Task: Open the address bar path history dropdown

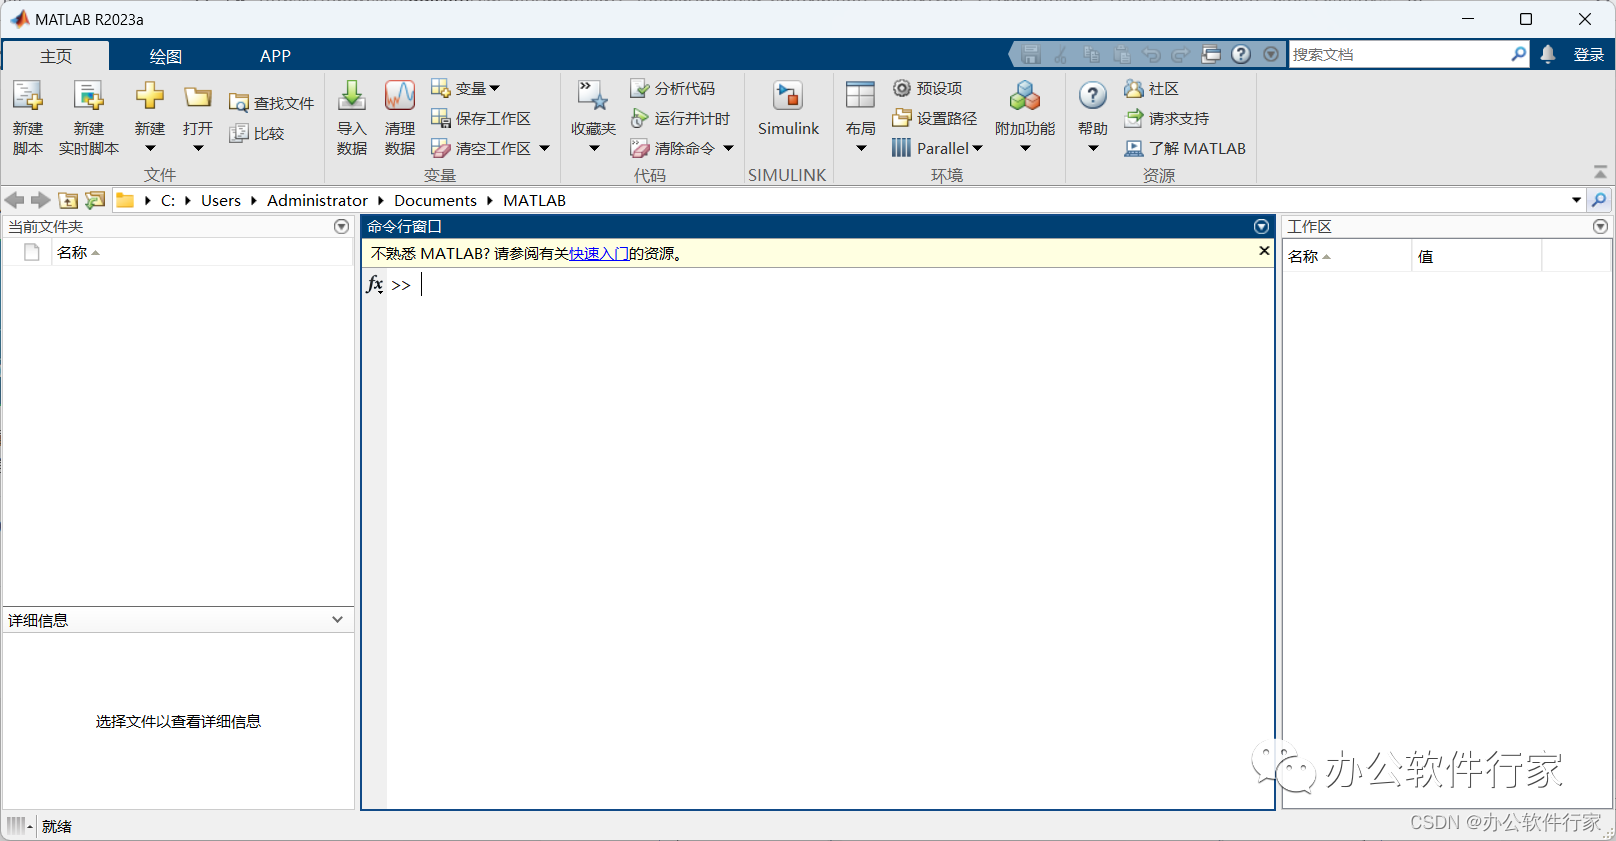Action: [1576, 200]
